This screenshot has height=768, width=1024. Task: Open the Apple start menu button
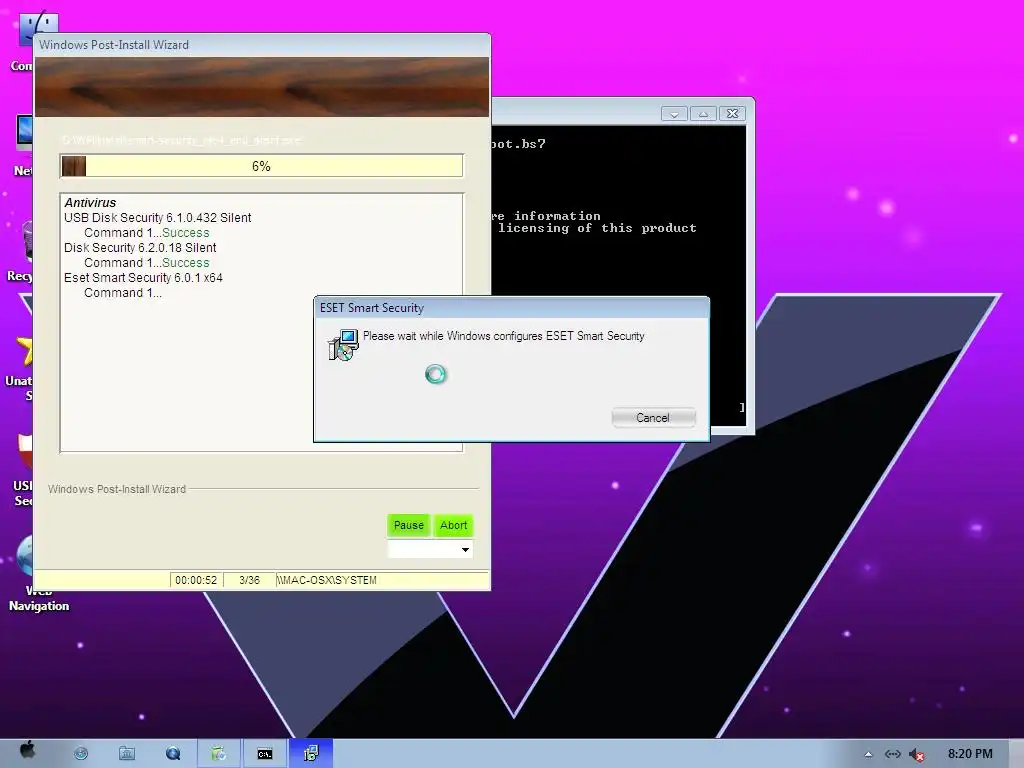point(27,750)
